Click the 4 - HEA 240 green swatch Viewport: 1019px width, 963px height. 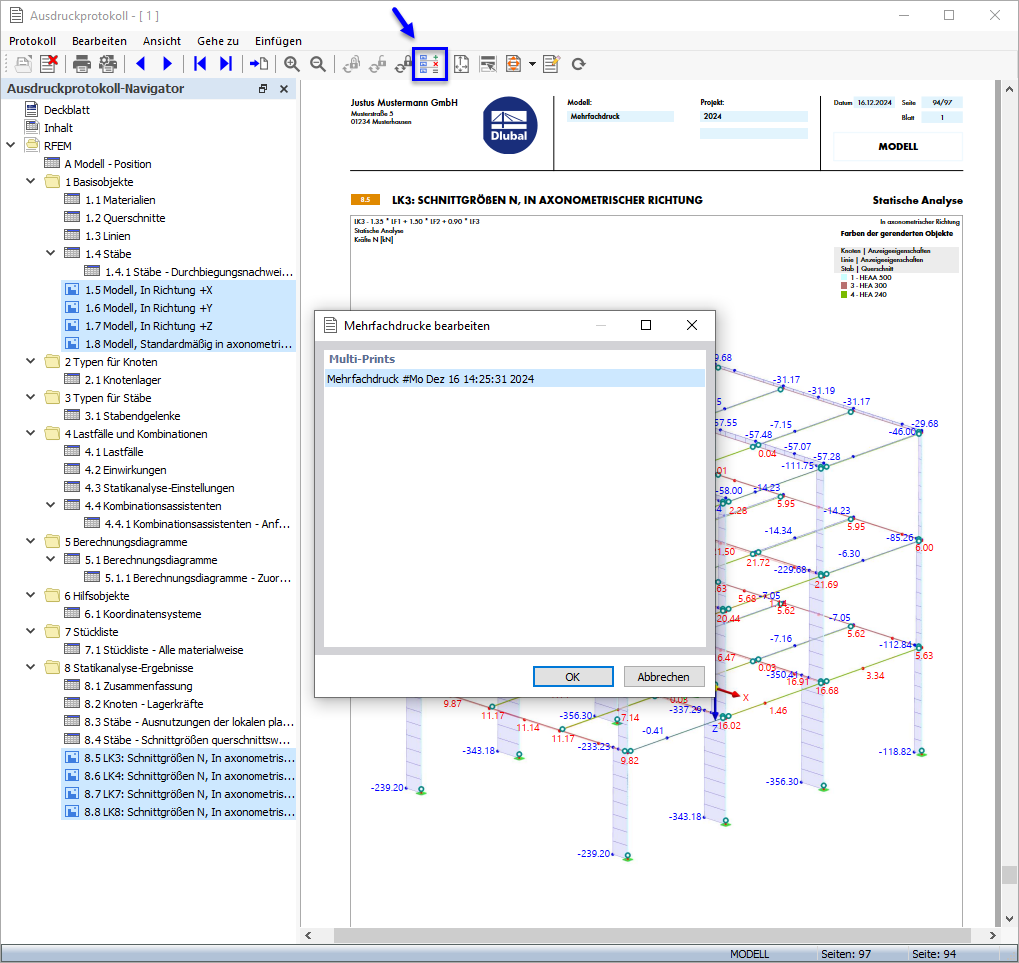click(844, 294)
